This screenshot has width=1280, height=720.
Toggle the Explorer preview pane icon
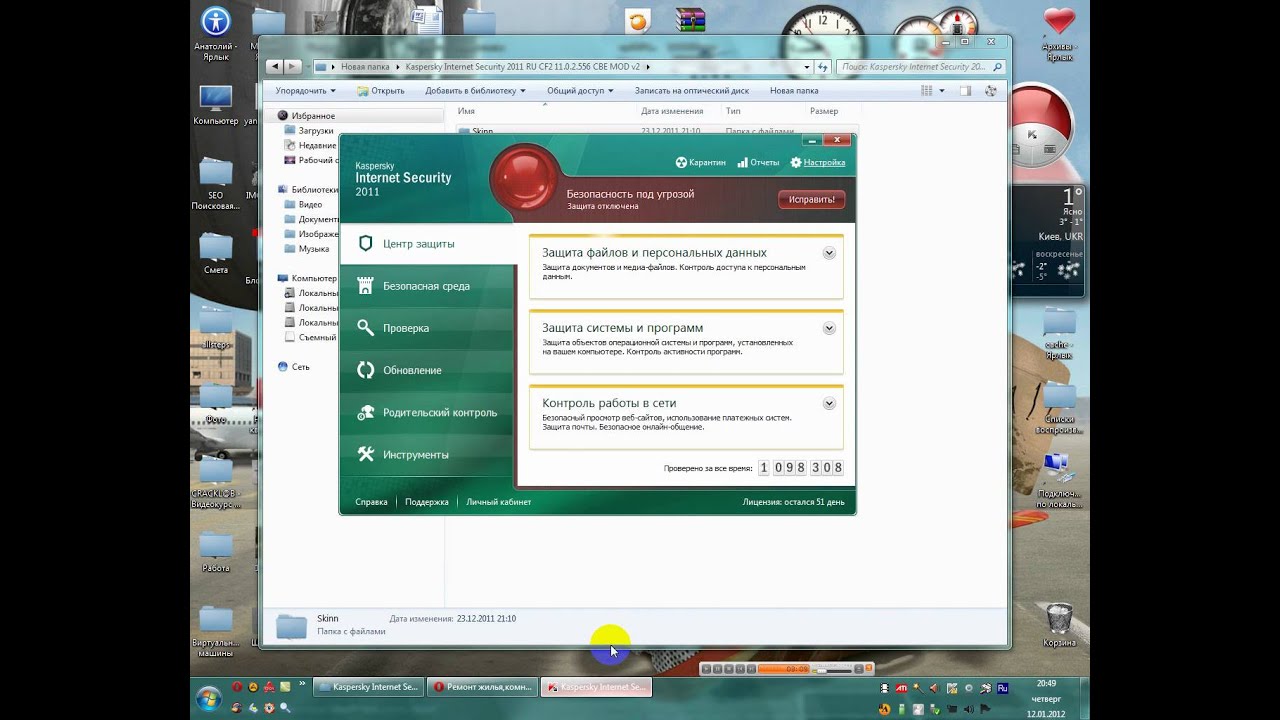(965, 91)
